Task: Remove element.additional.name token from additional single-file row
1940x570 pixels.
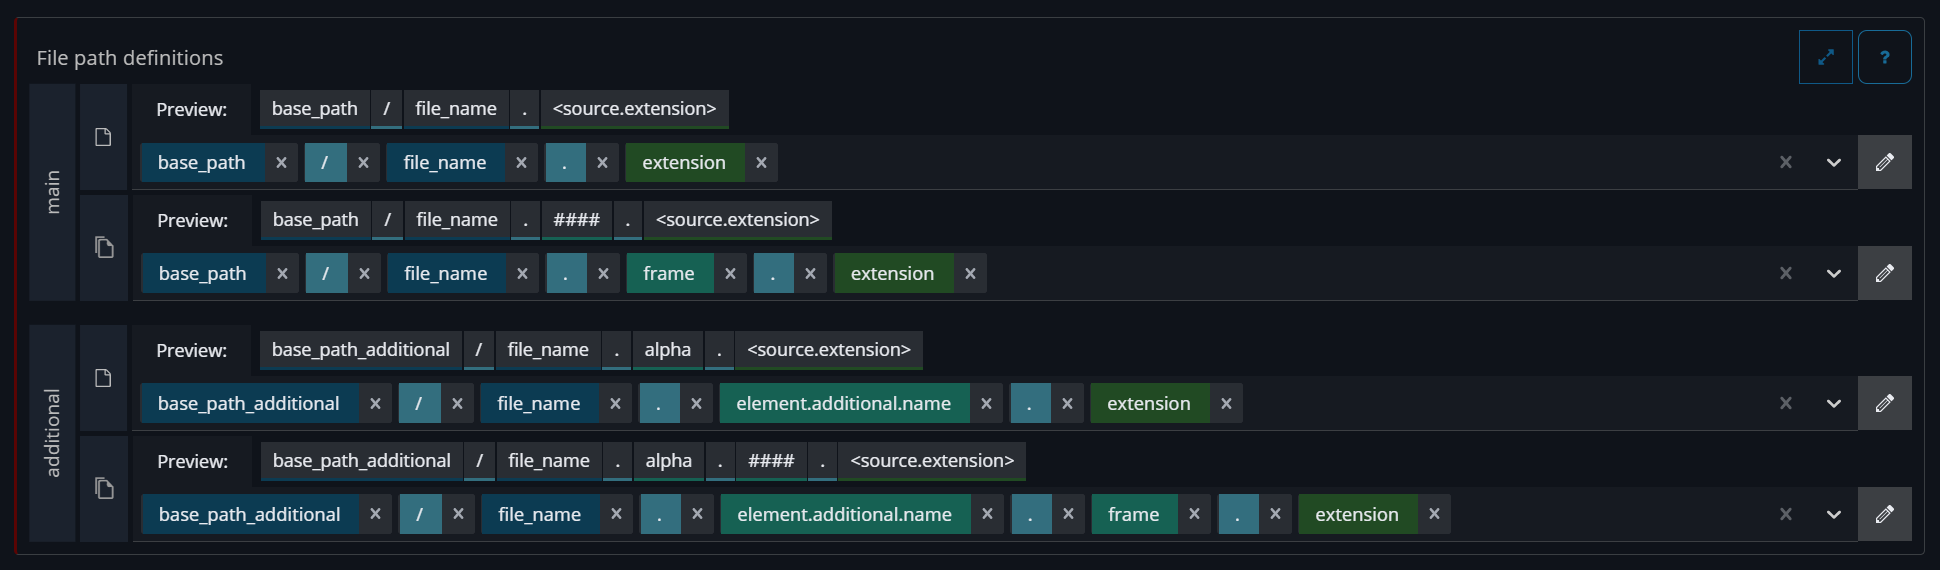Action: [x=986, y=403]
